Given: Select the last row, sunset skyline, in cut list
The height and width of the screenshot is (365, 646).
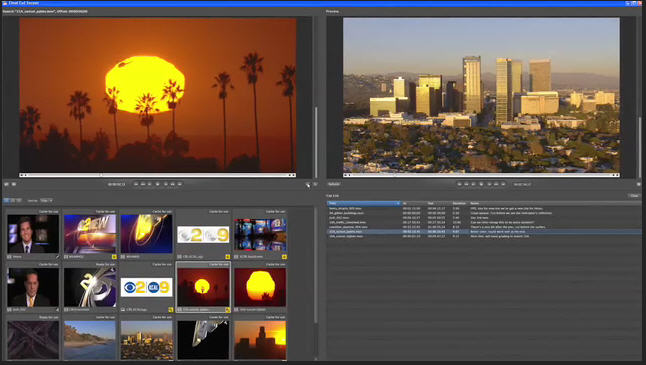Looking at the screenshot, I should (484, 236).
